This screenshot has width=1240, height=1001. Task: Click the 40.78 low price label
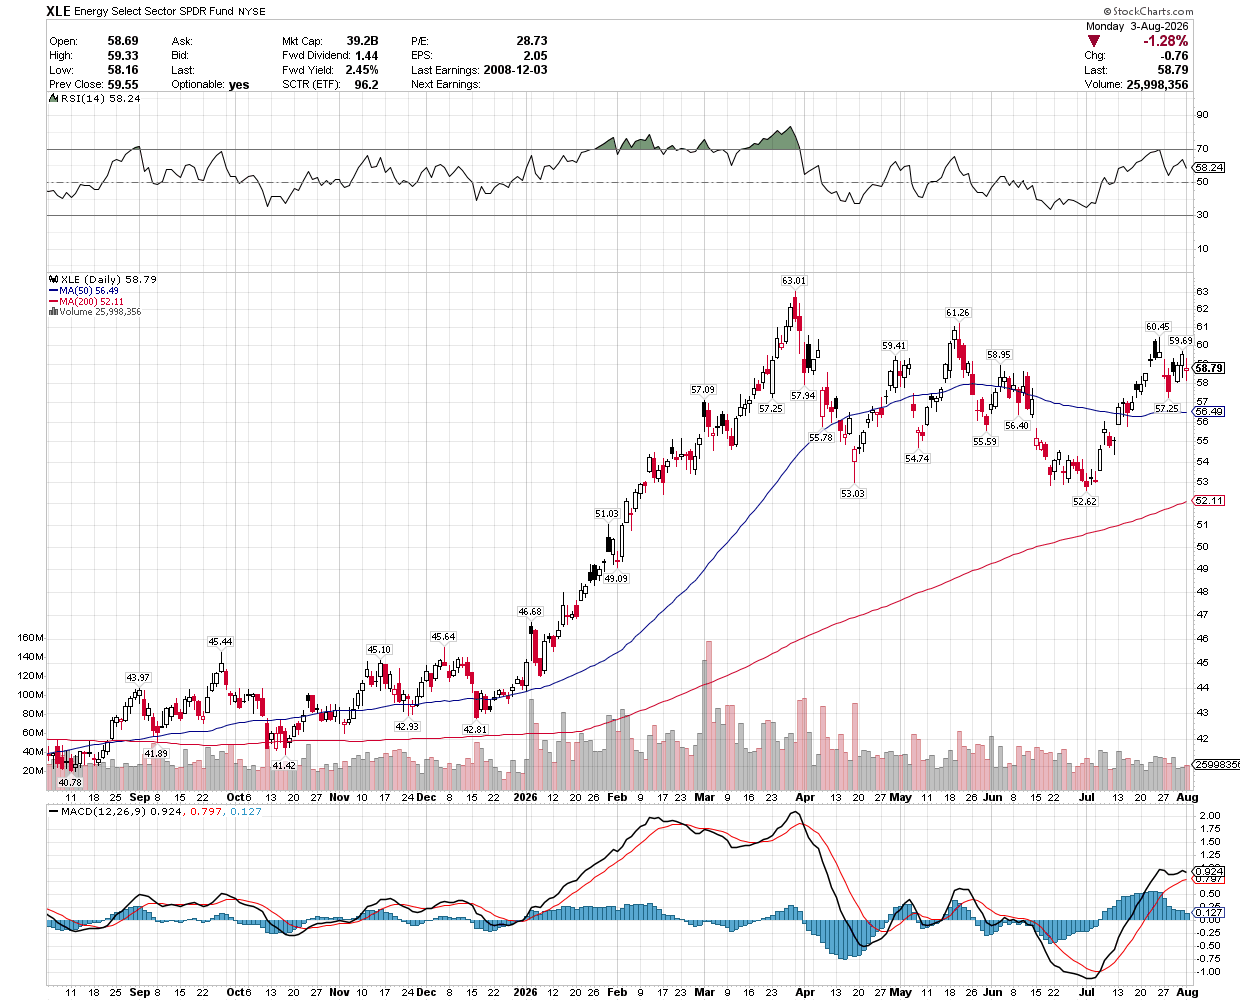pos(70,783)
